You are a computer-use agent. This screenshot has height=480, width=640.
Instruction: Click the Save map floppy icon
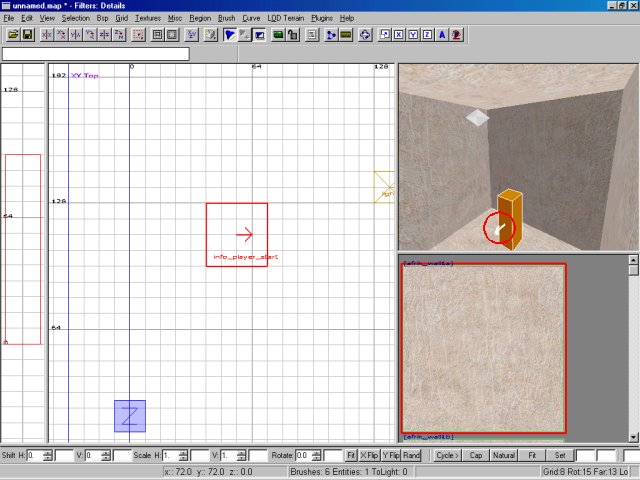click(28, 35)
